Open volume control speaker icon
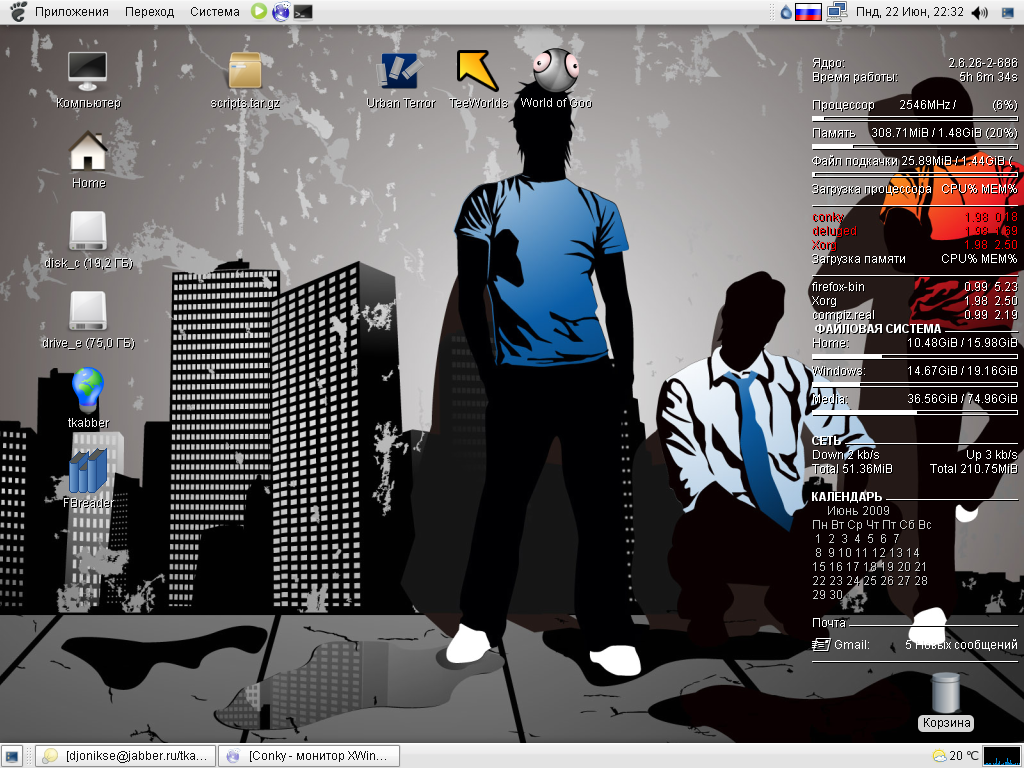 click(979, 12)
